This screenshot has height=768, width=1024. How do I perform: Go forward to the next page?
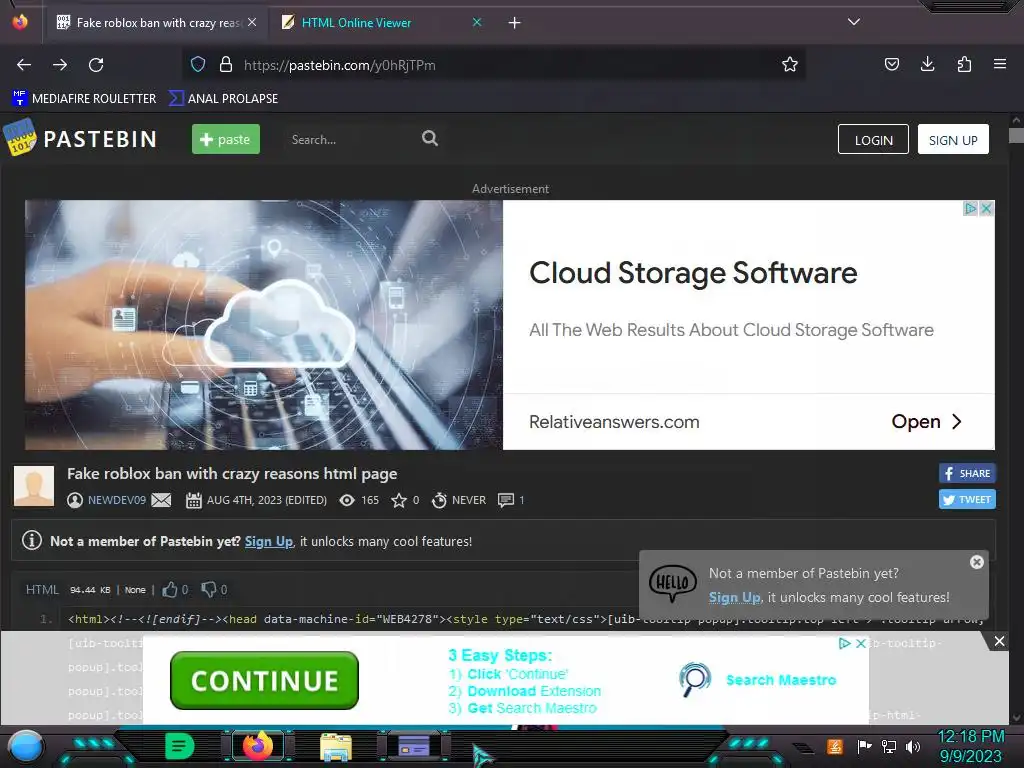tap(60, 65)
